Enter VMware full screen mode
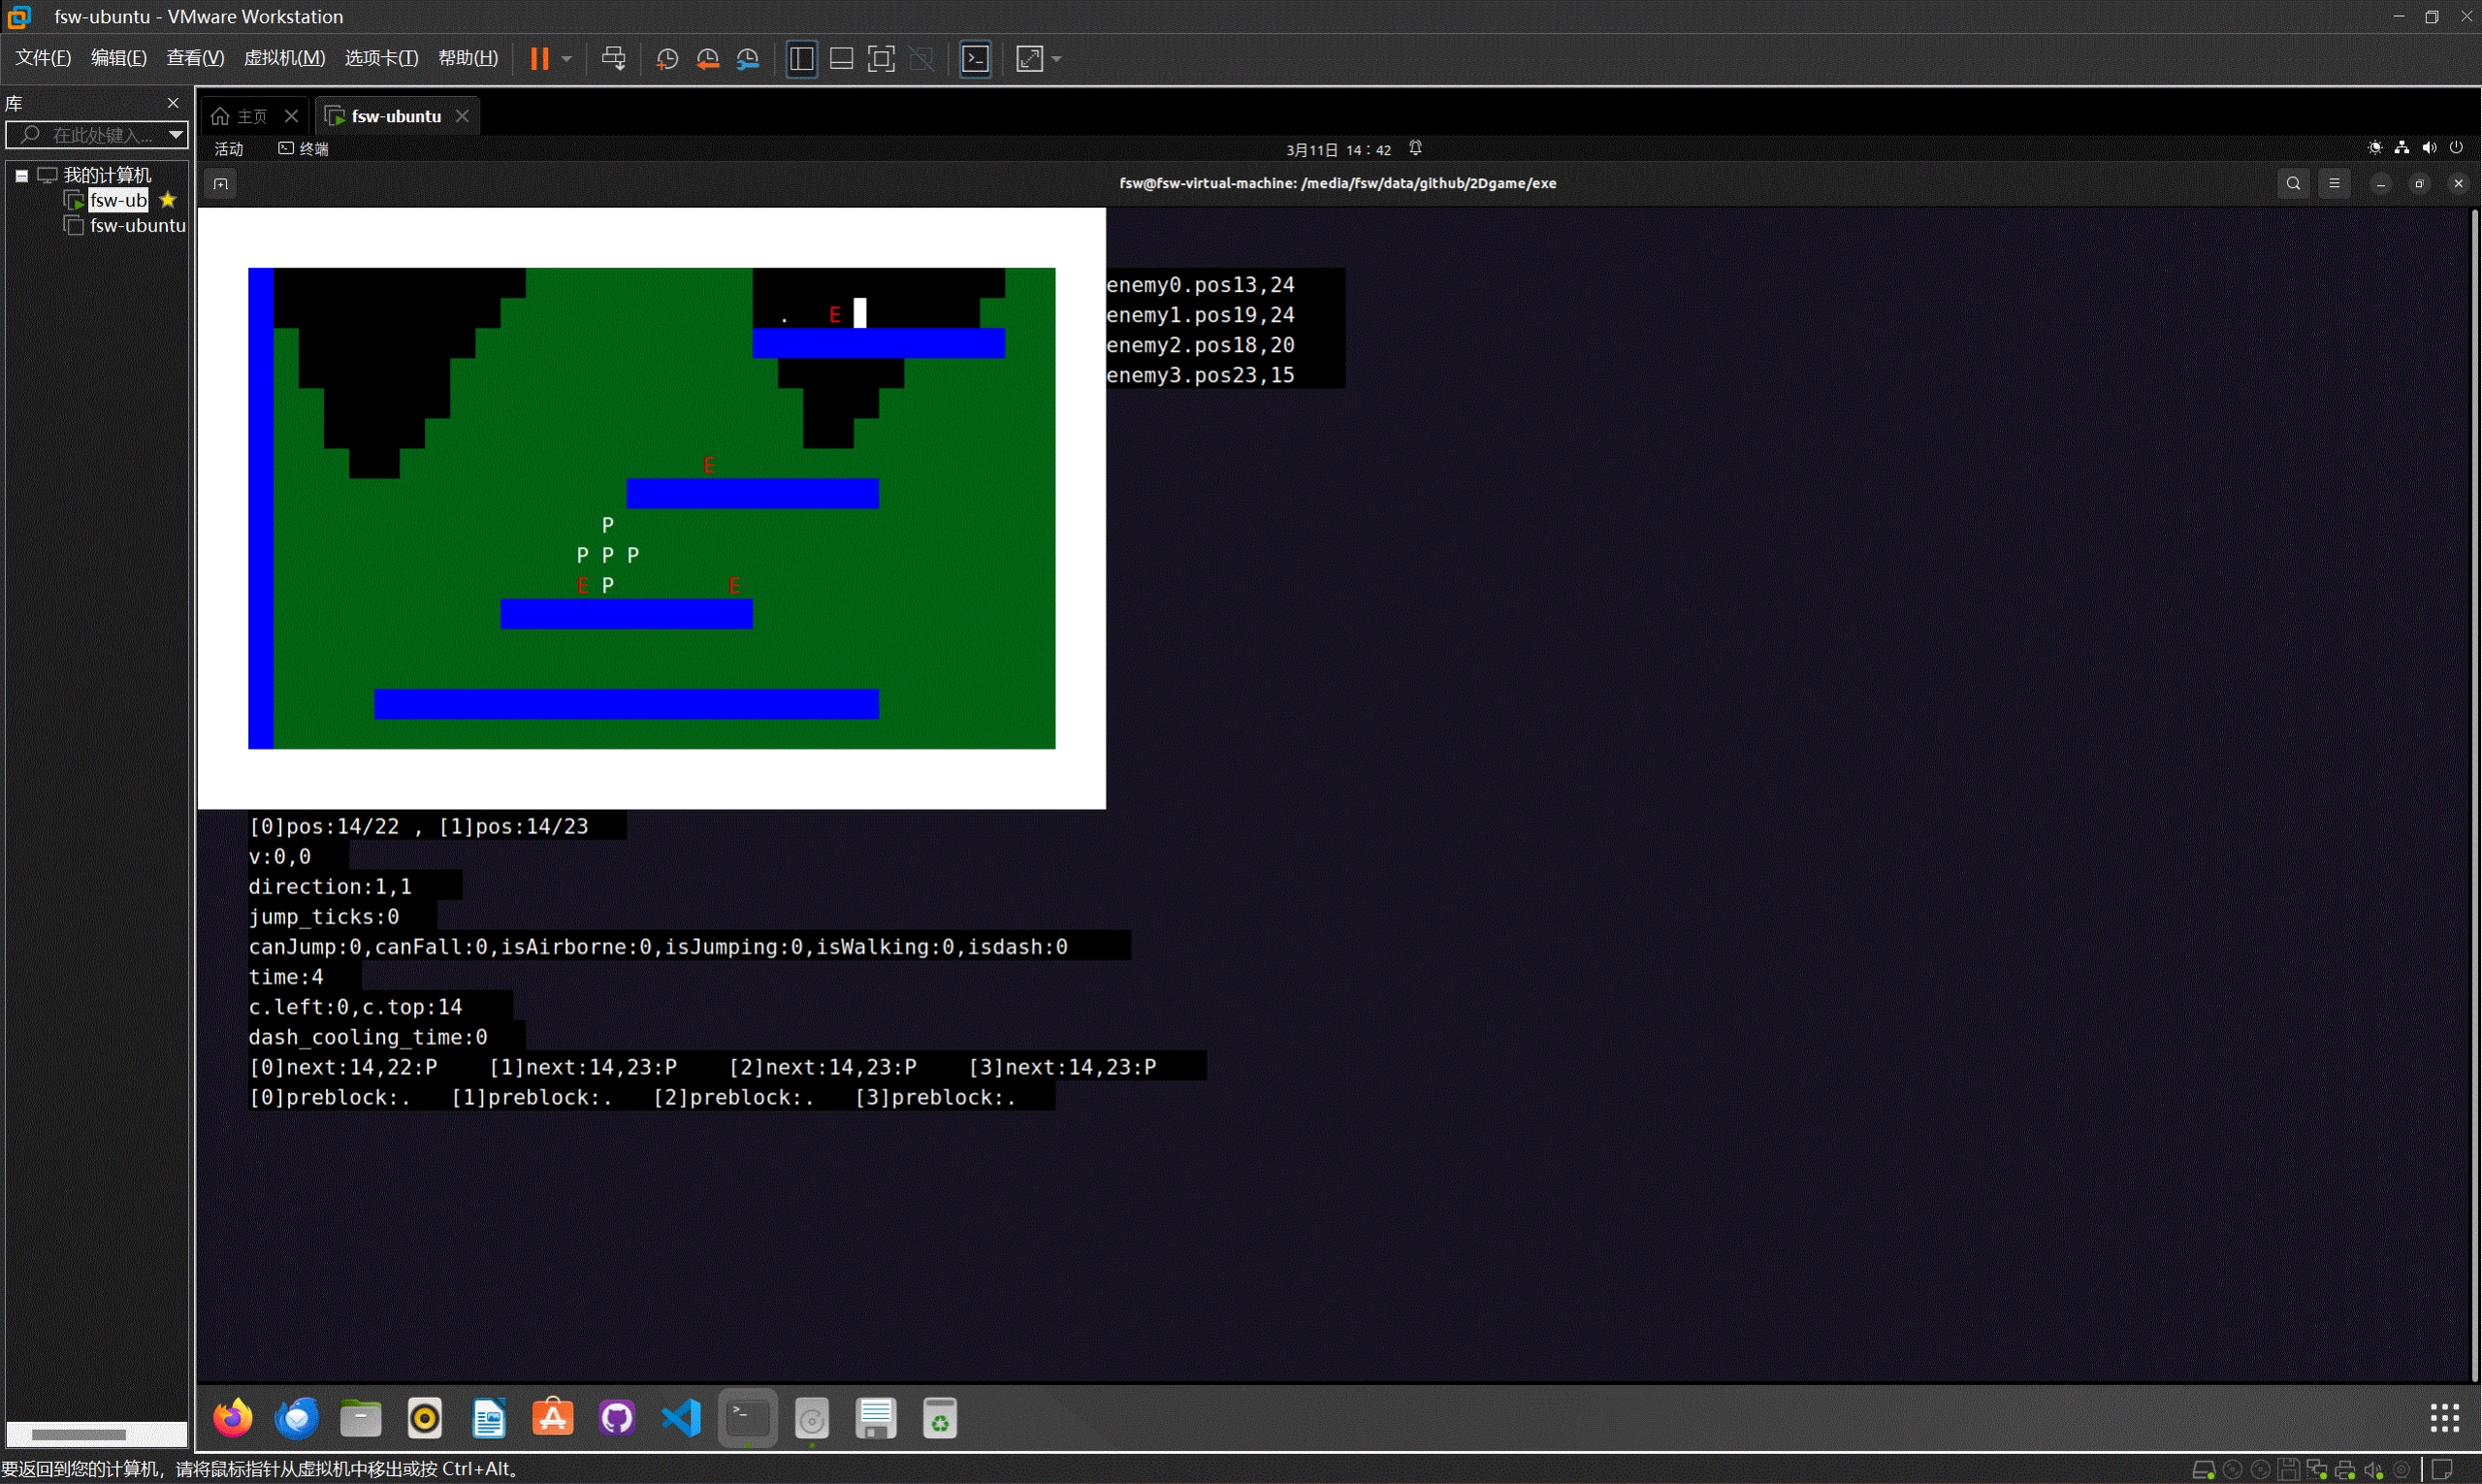 881,59
